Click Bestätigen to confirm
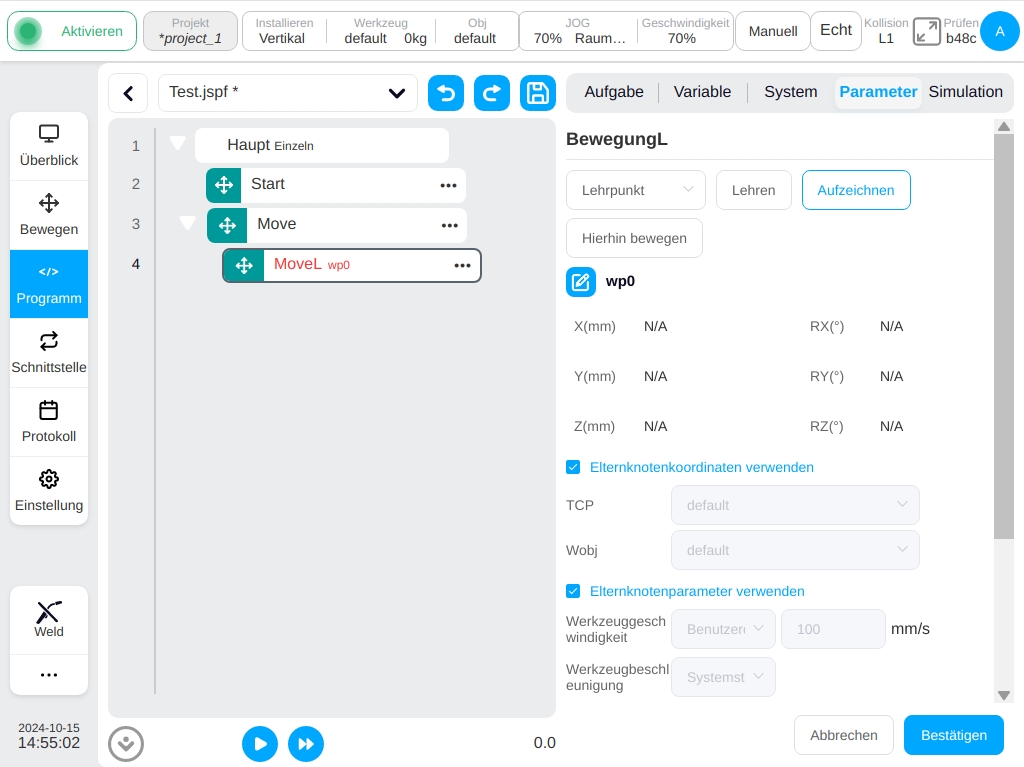 [x=953, y=736]
